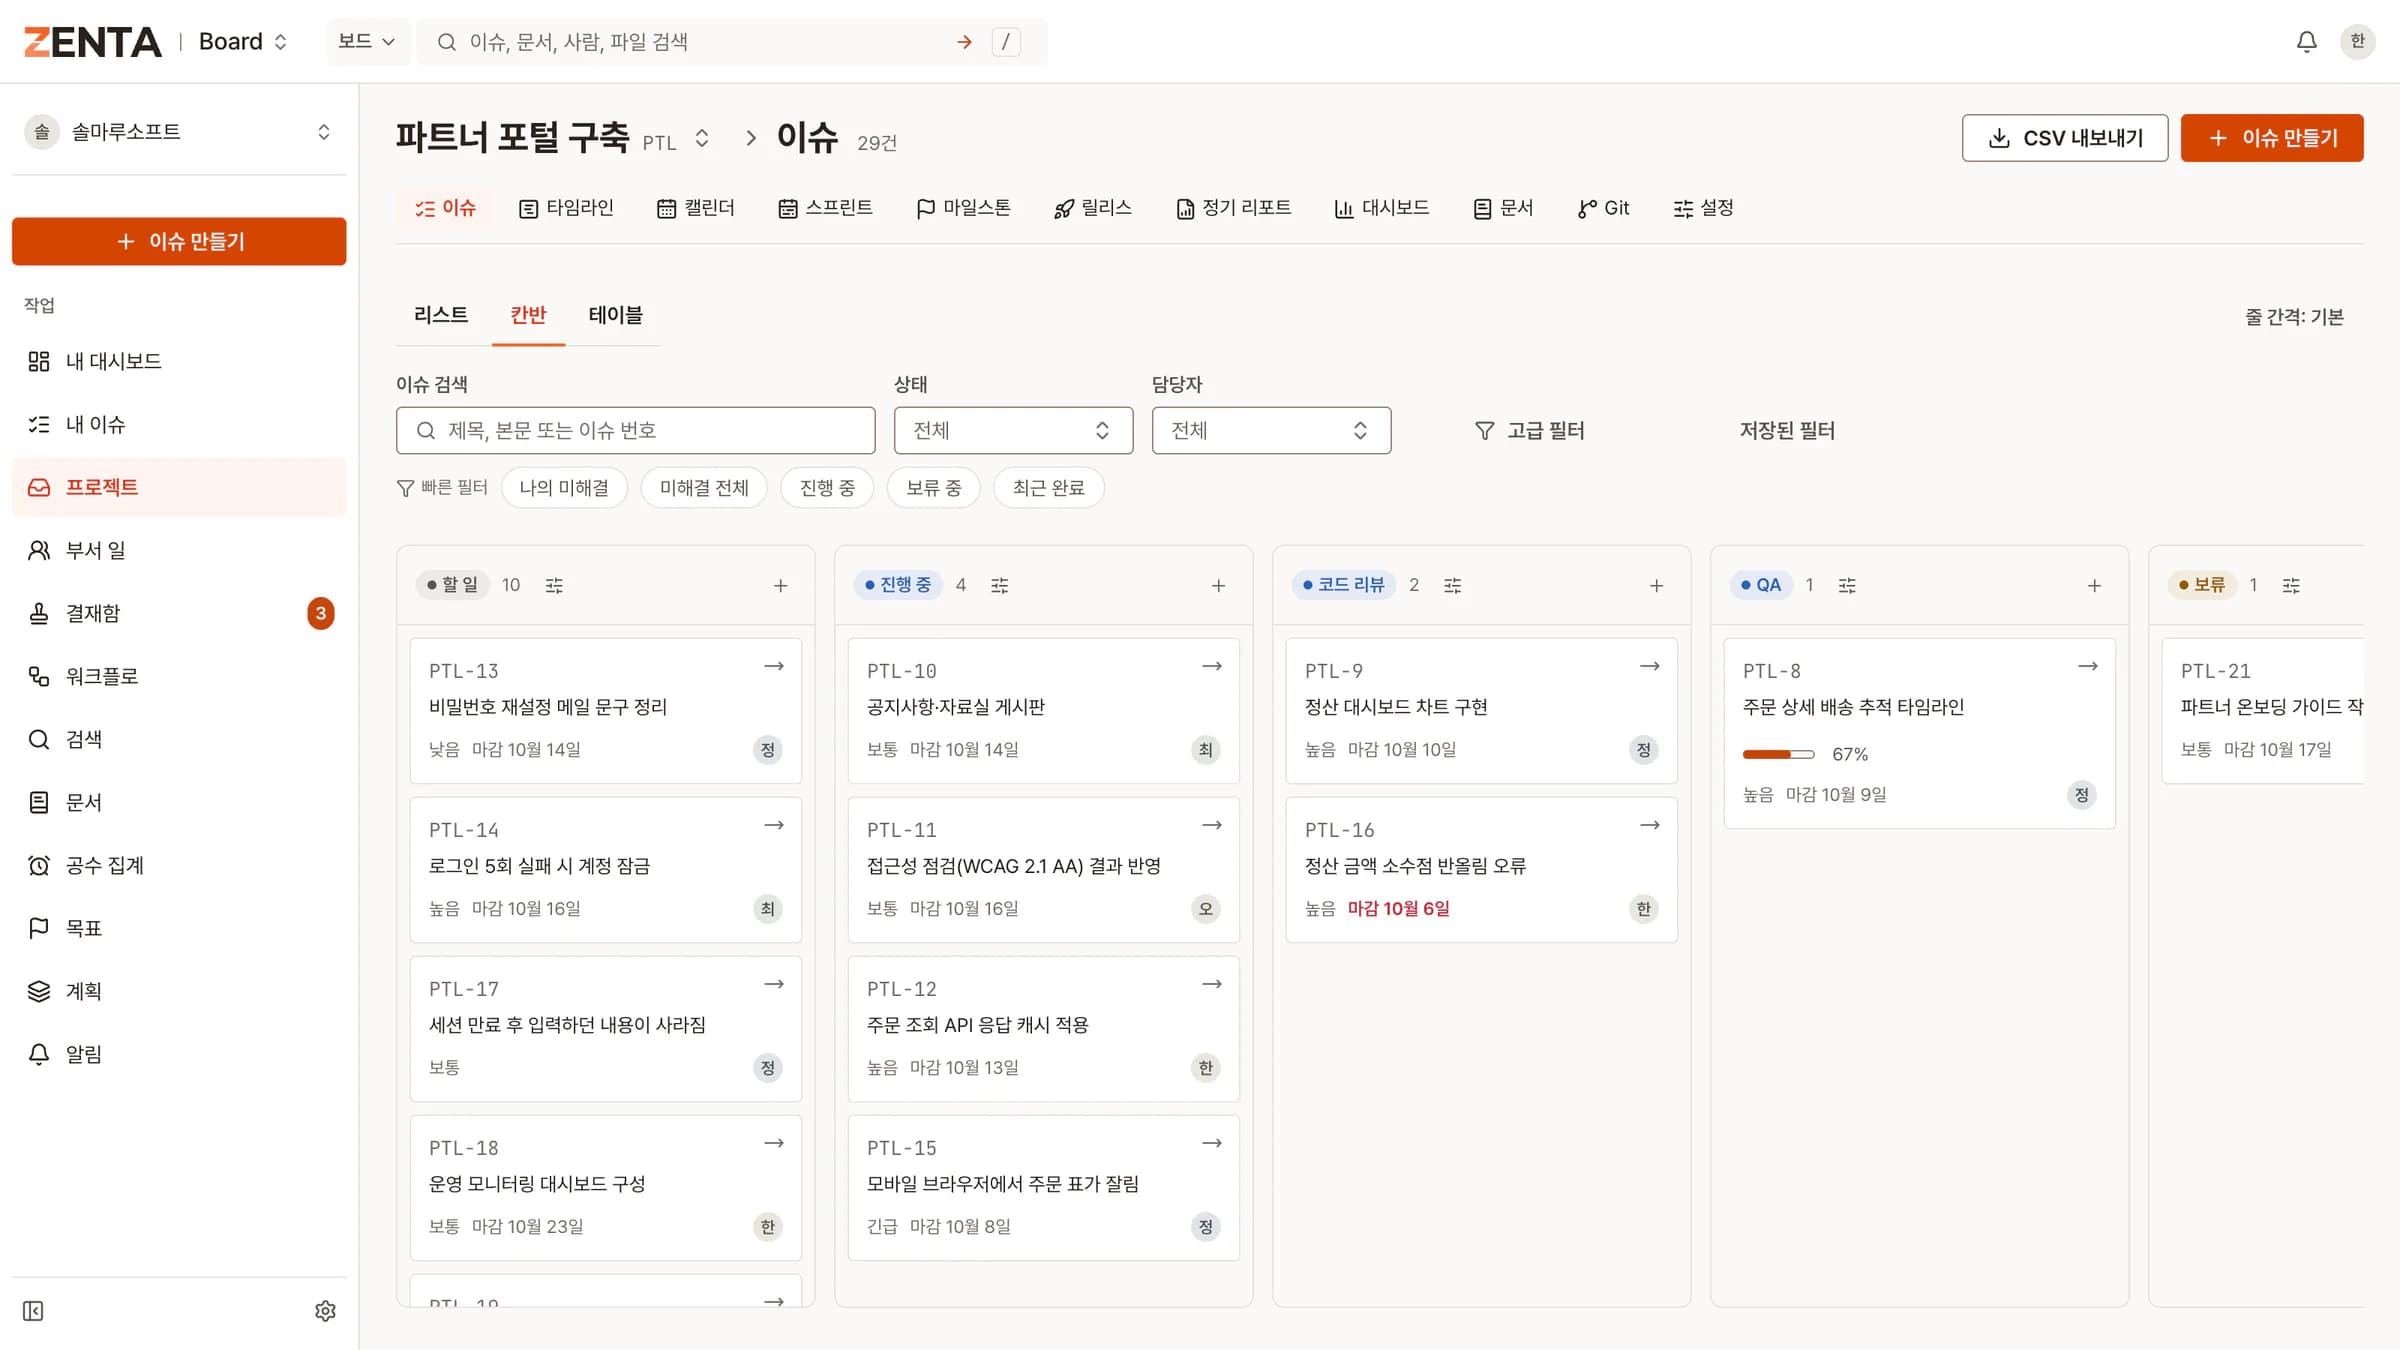Open 고급 필터
The width and height of the screenshot is (2400, 1350).
(x=1530, y=430)
